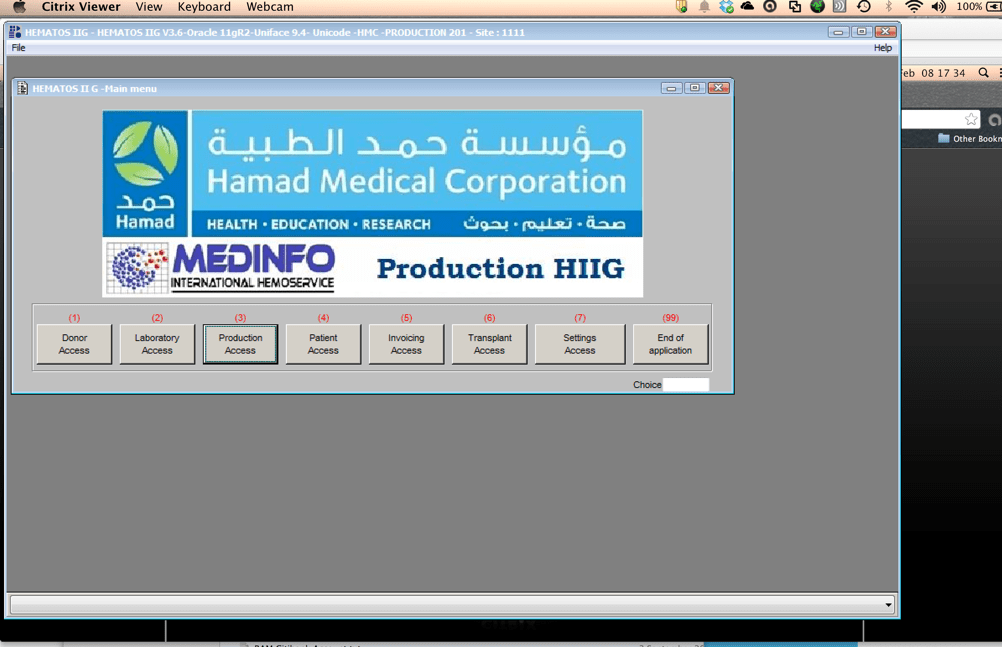Open the Webcam menu
The image size is (1002, 647).
[x=270, y=7]
